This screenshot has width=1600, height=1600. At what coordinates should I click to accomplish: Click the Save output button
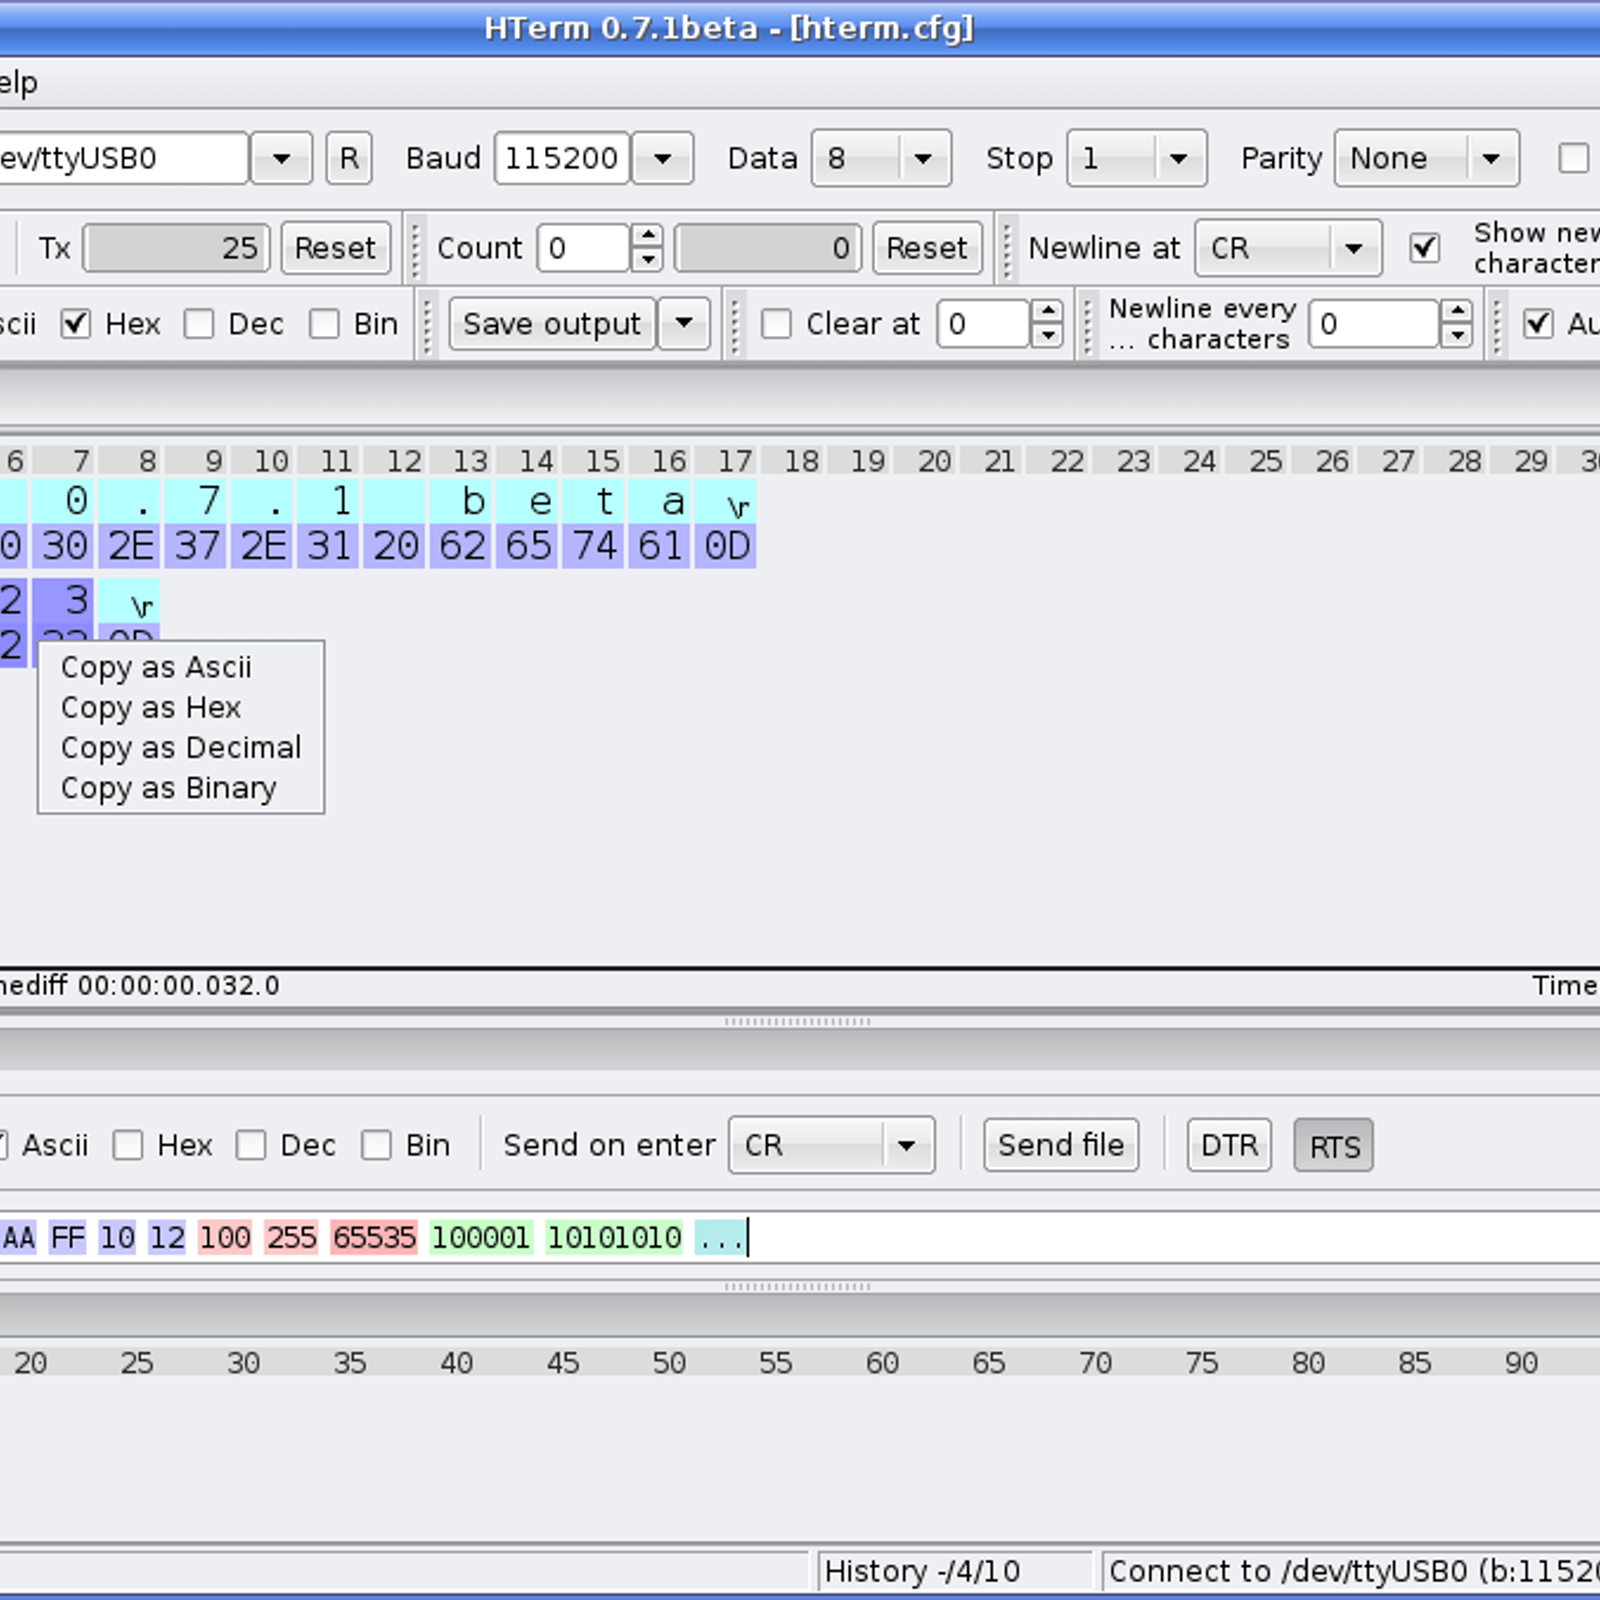coord(552,324)
